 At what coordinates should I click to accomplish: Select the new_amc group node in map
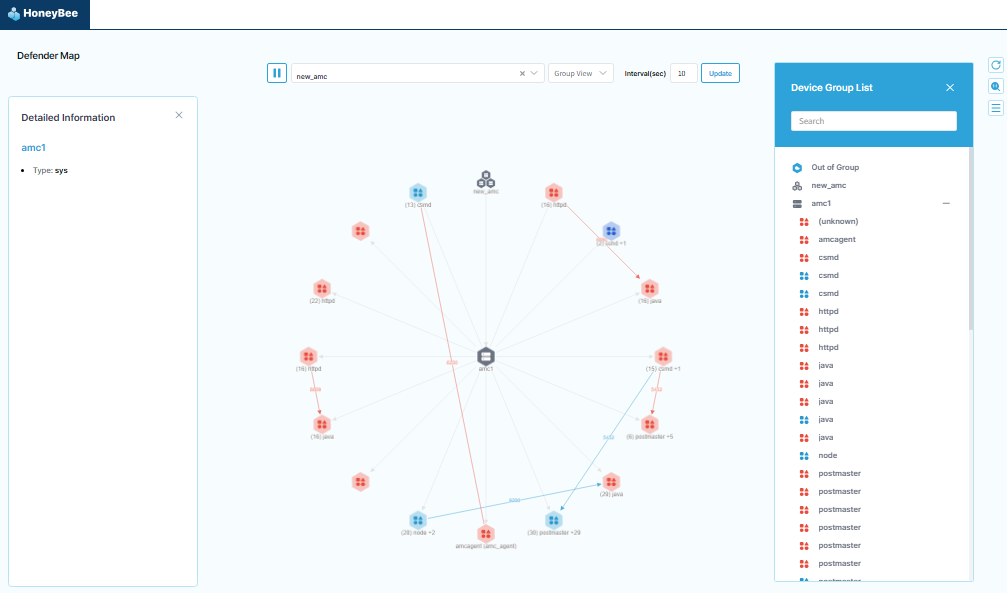coord(486,179)
